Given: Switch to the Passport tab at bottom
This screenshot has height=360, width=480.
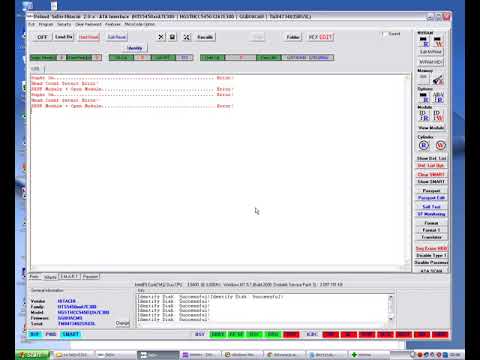Looking at the screenshot, I should pos(90,277).
